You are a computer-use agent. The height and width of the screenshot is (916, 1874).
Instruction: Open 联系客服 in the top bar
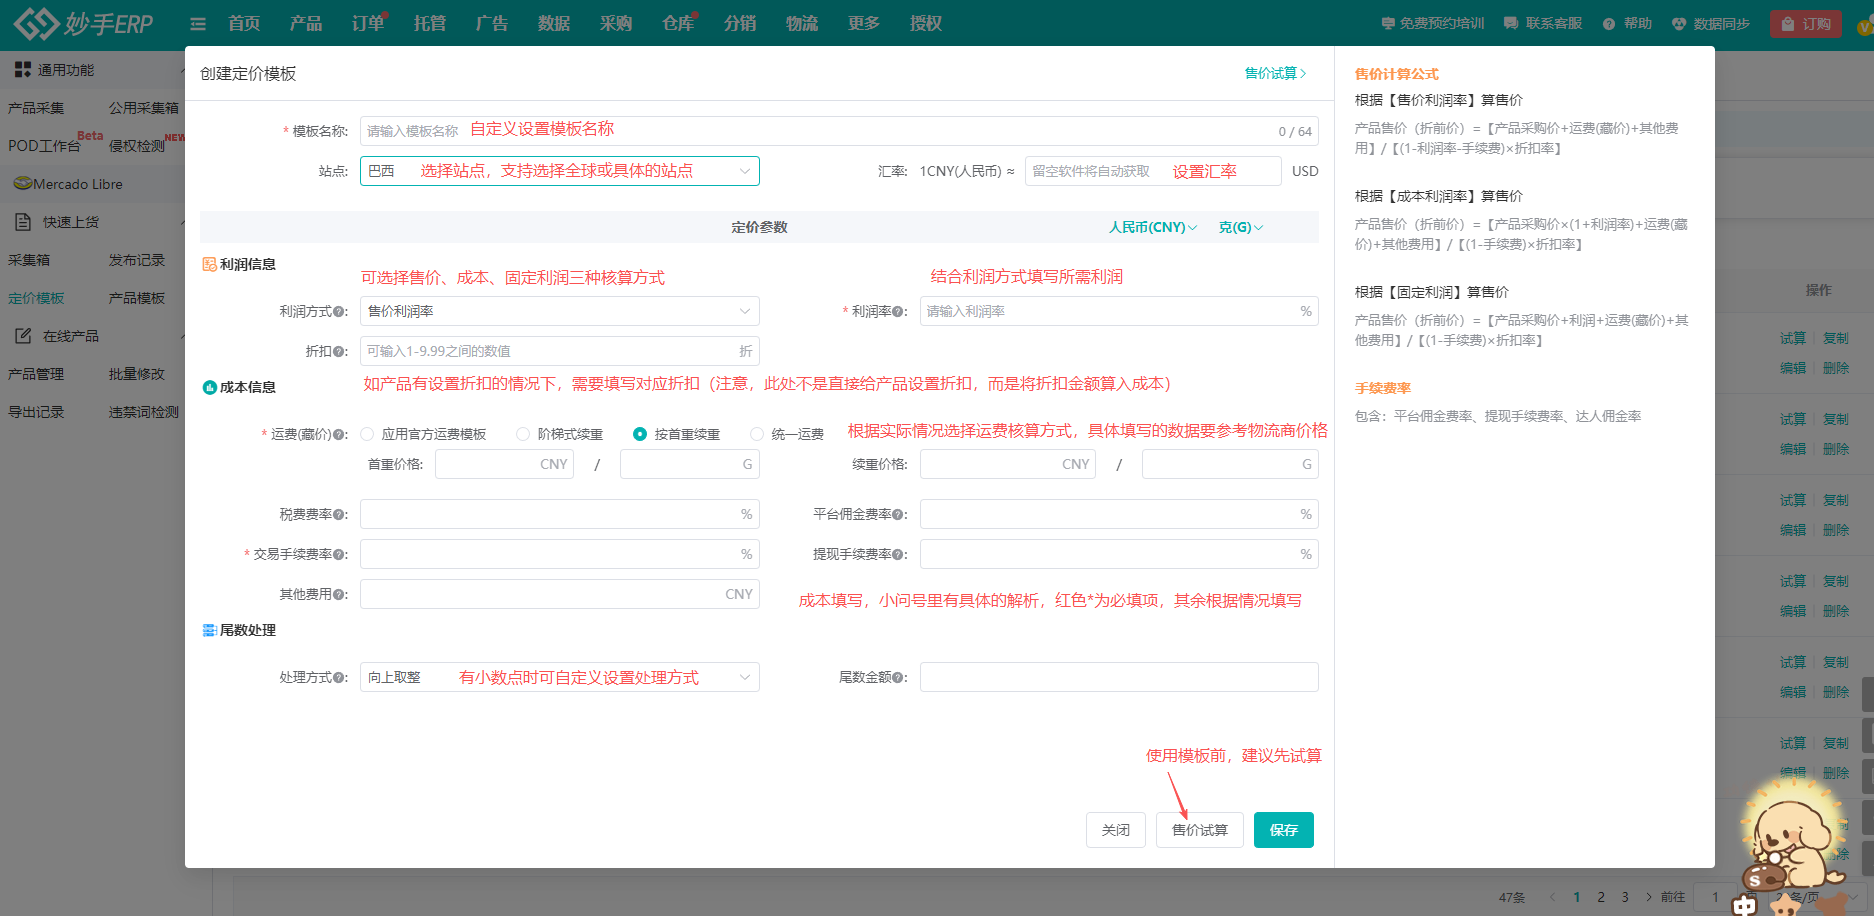click(1543, 24)
